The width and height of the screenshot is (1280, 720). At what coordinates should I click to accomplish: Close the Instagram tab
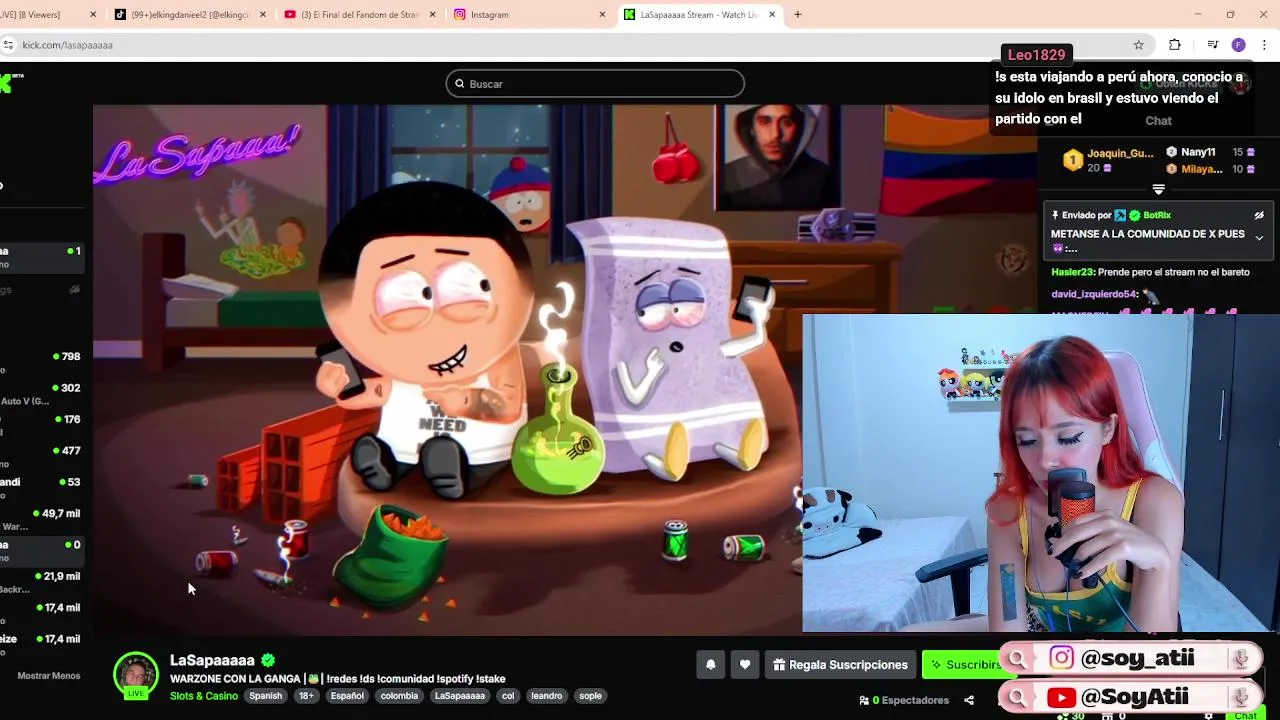(x=602, y=15)
